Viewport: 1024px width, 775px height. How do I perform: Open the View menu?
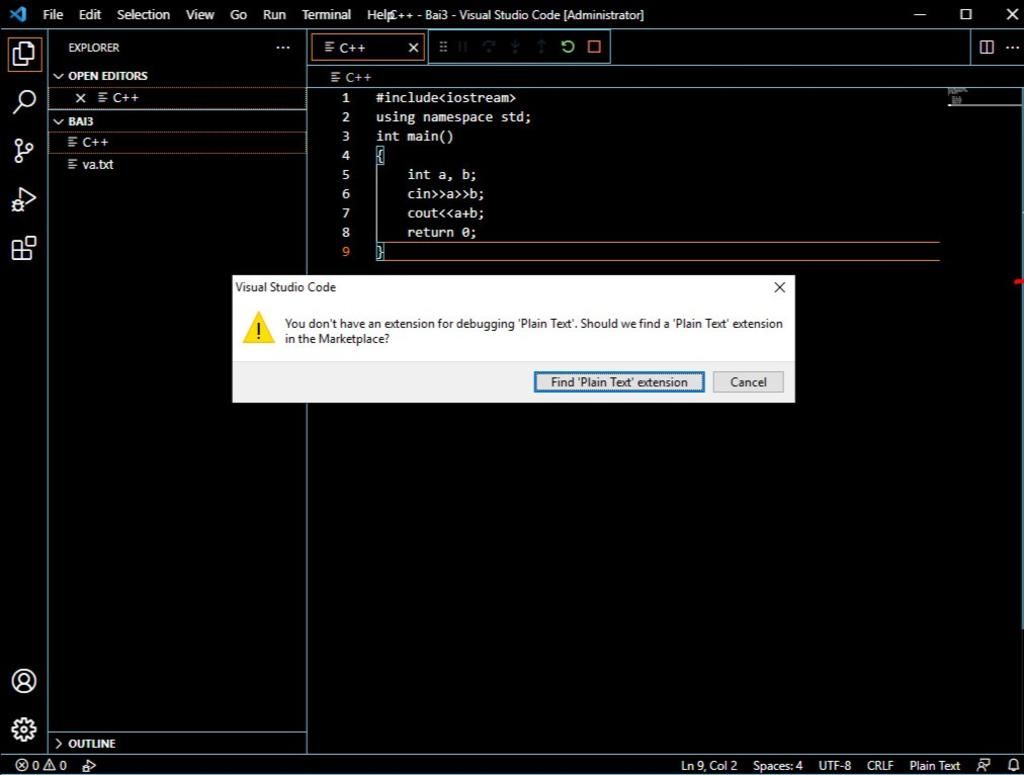199,14
